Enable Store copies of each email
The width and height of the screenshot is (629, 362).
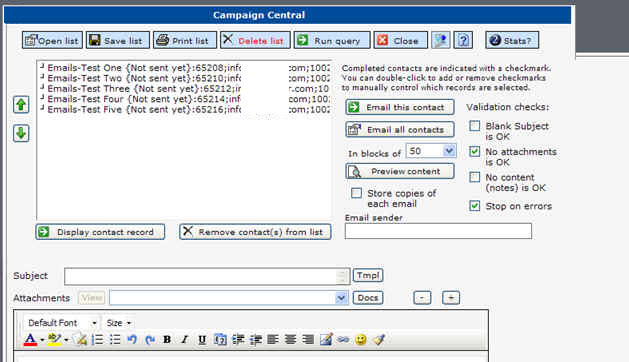coord(356,193)
